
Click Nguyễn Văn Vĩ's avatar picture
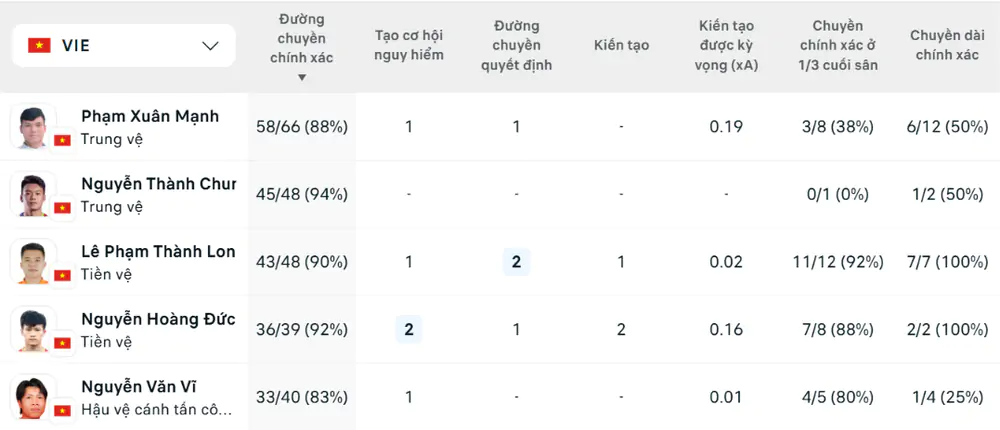click(x=33, y=397)
